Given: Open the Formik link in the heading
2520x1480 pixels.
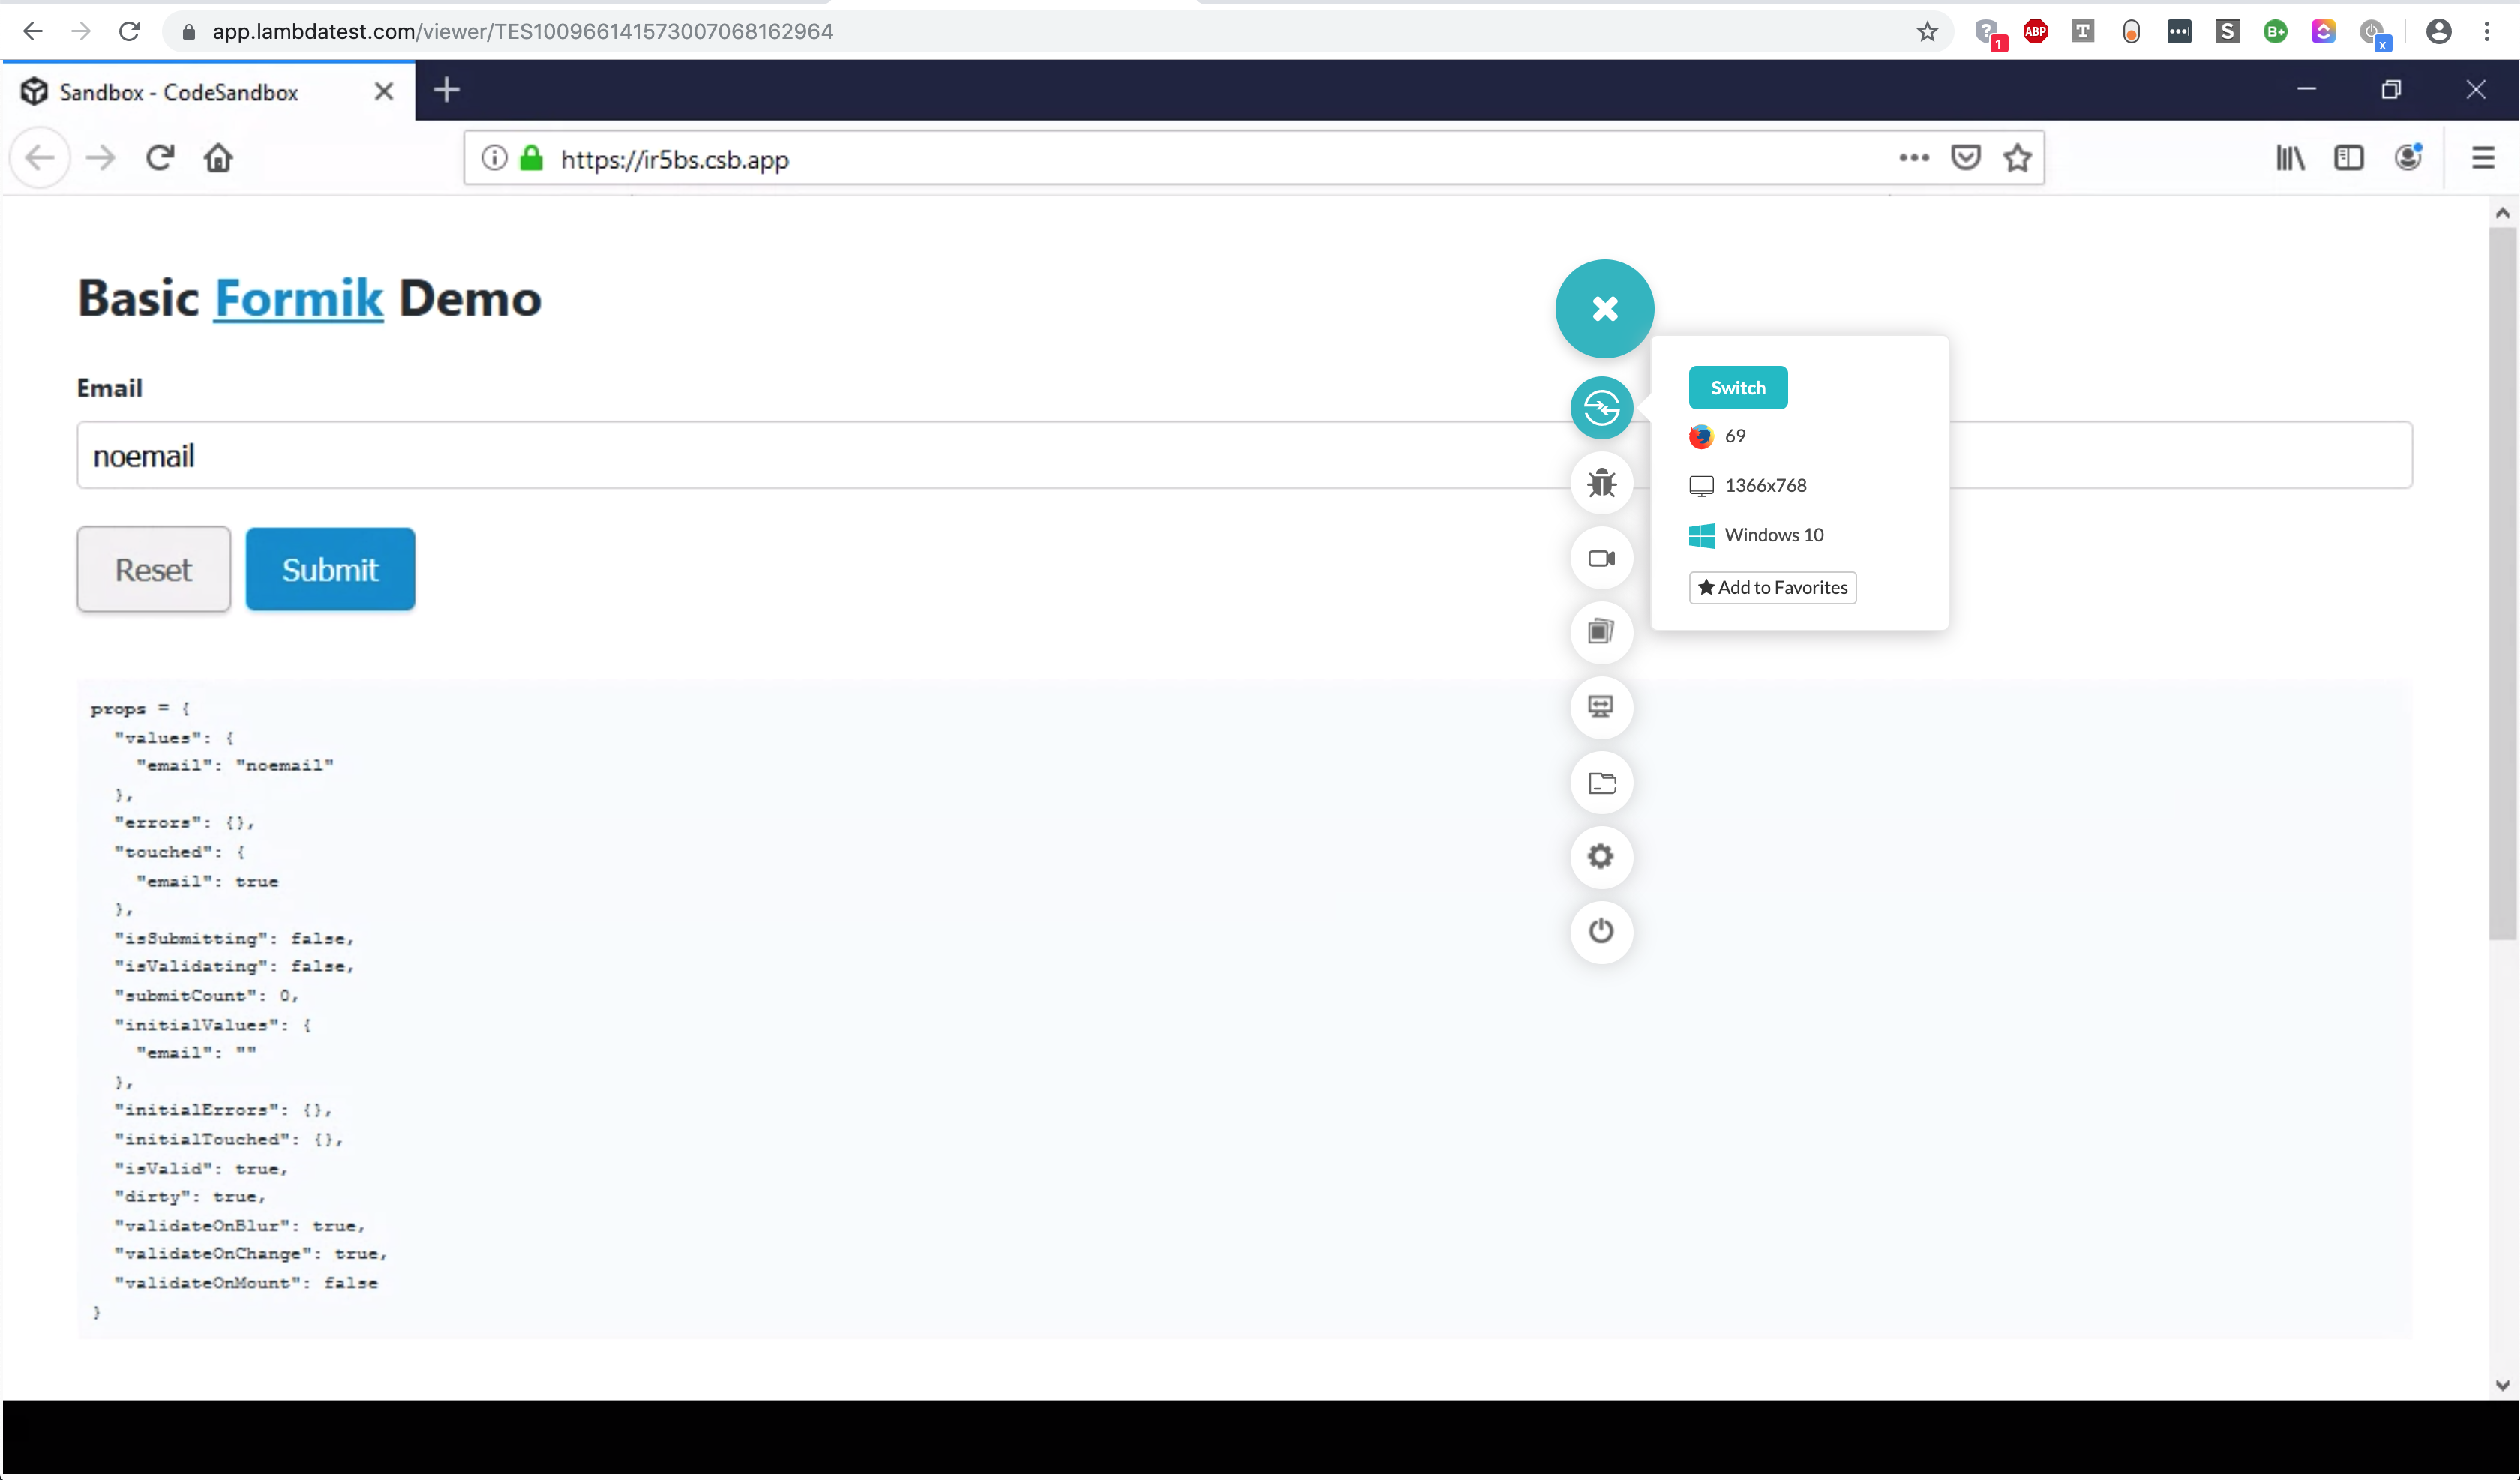Looking at the screenshot, I should (296, 298).
